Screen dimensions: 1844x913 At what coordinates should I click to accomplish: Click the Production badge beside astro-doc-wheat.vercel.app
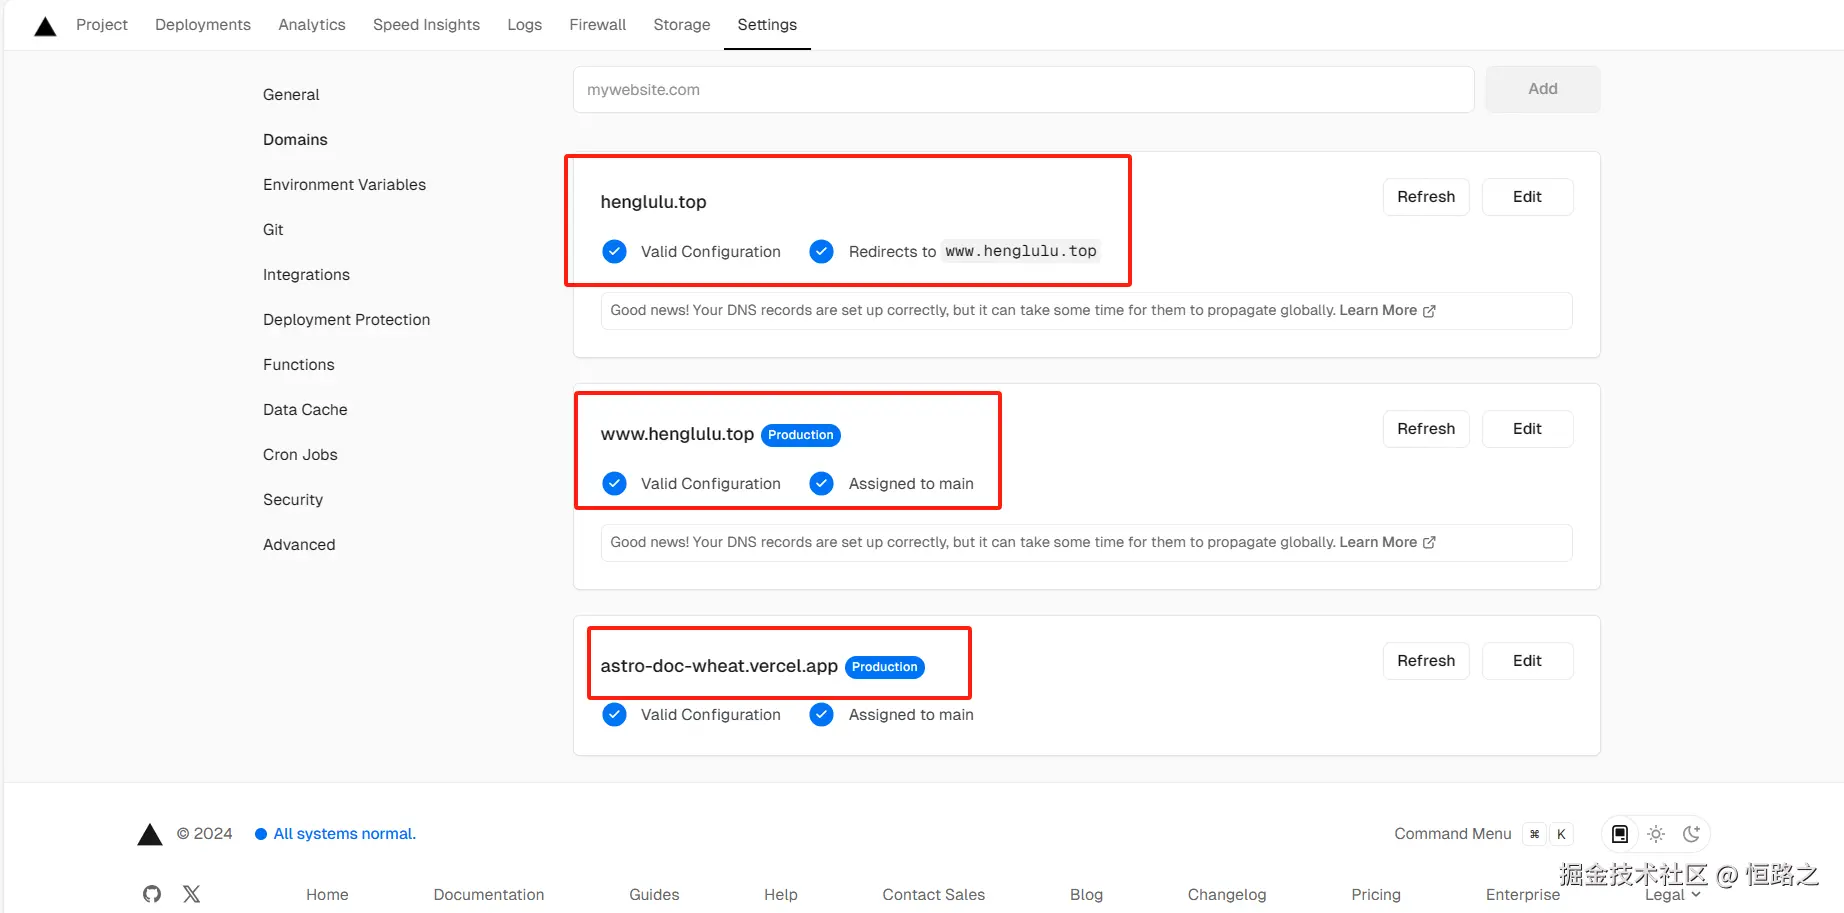(885, 667)
